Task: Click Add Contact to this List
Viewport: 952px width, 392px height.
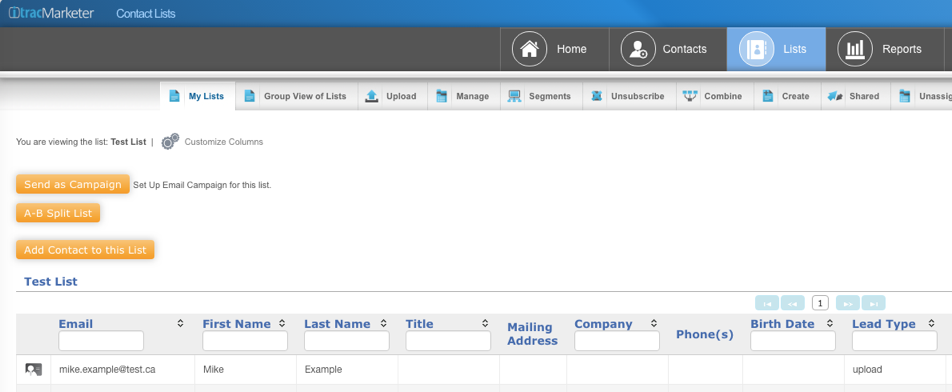Action: (x=86, y=249)
